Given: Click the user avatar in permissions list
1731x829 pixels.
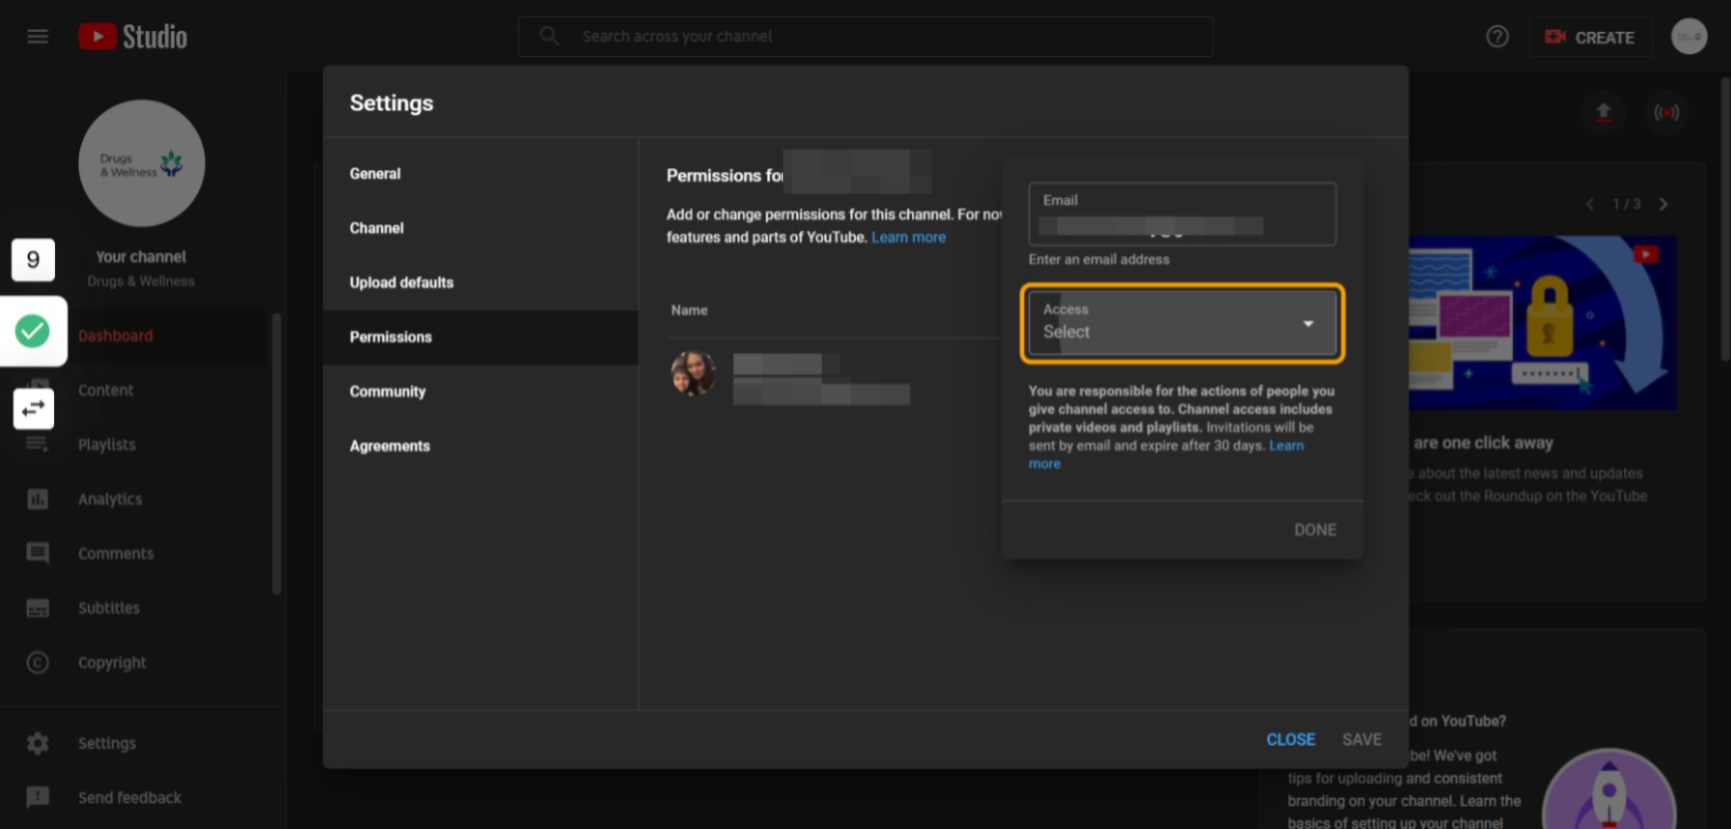Looking at the screenshot, I should pos(694,374).
